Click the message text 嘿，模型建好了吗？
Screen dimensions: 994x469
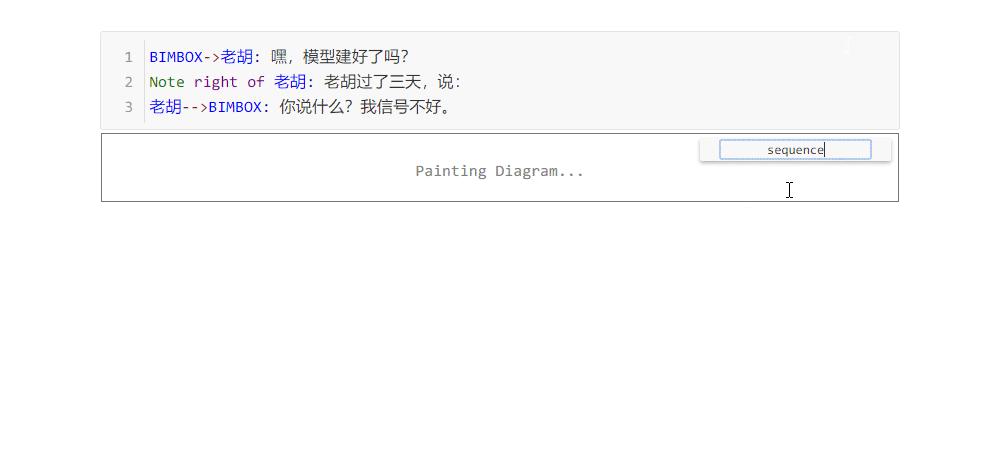coord(340,58)
